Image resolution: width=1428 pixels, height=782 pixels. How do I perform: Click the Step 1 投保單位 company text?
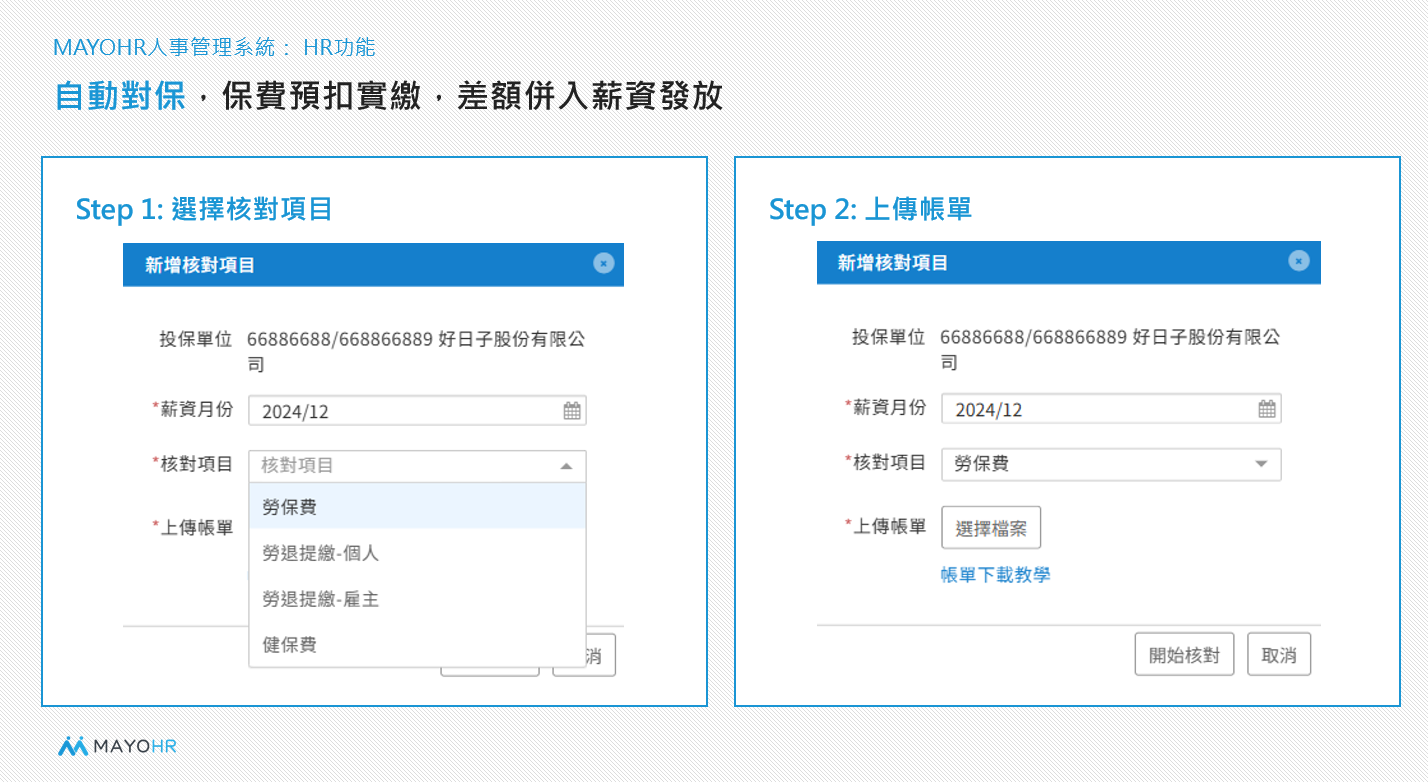[416, 351]
